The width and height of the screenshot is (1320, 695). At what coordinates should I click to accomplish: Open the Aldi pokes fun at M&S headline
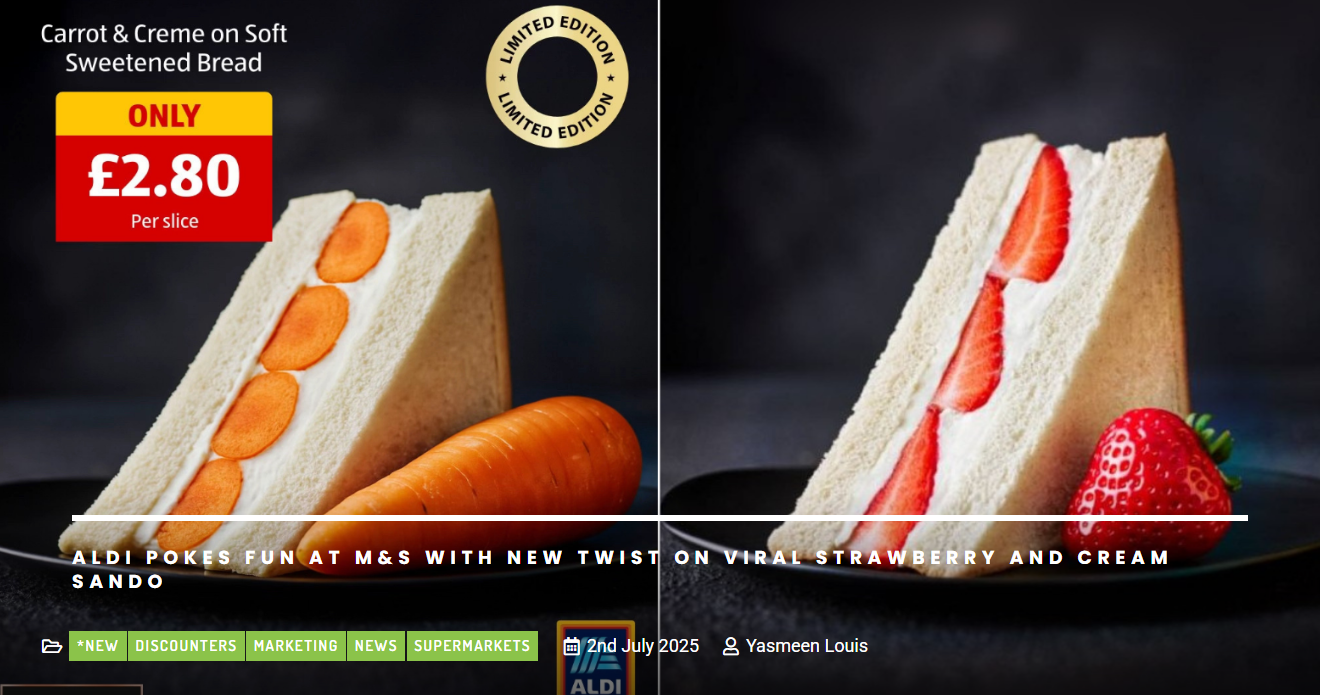pyautogui.click(x=621, y=569)
